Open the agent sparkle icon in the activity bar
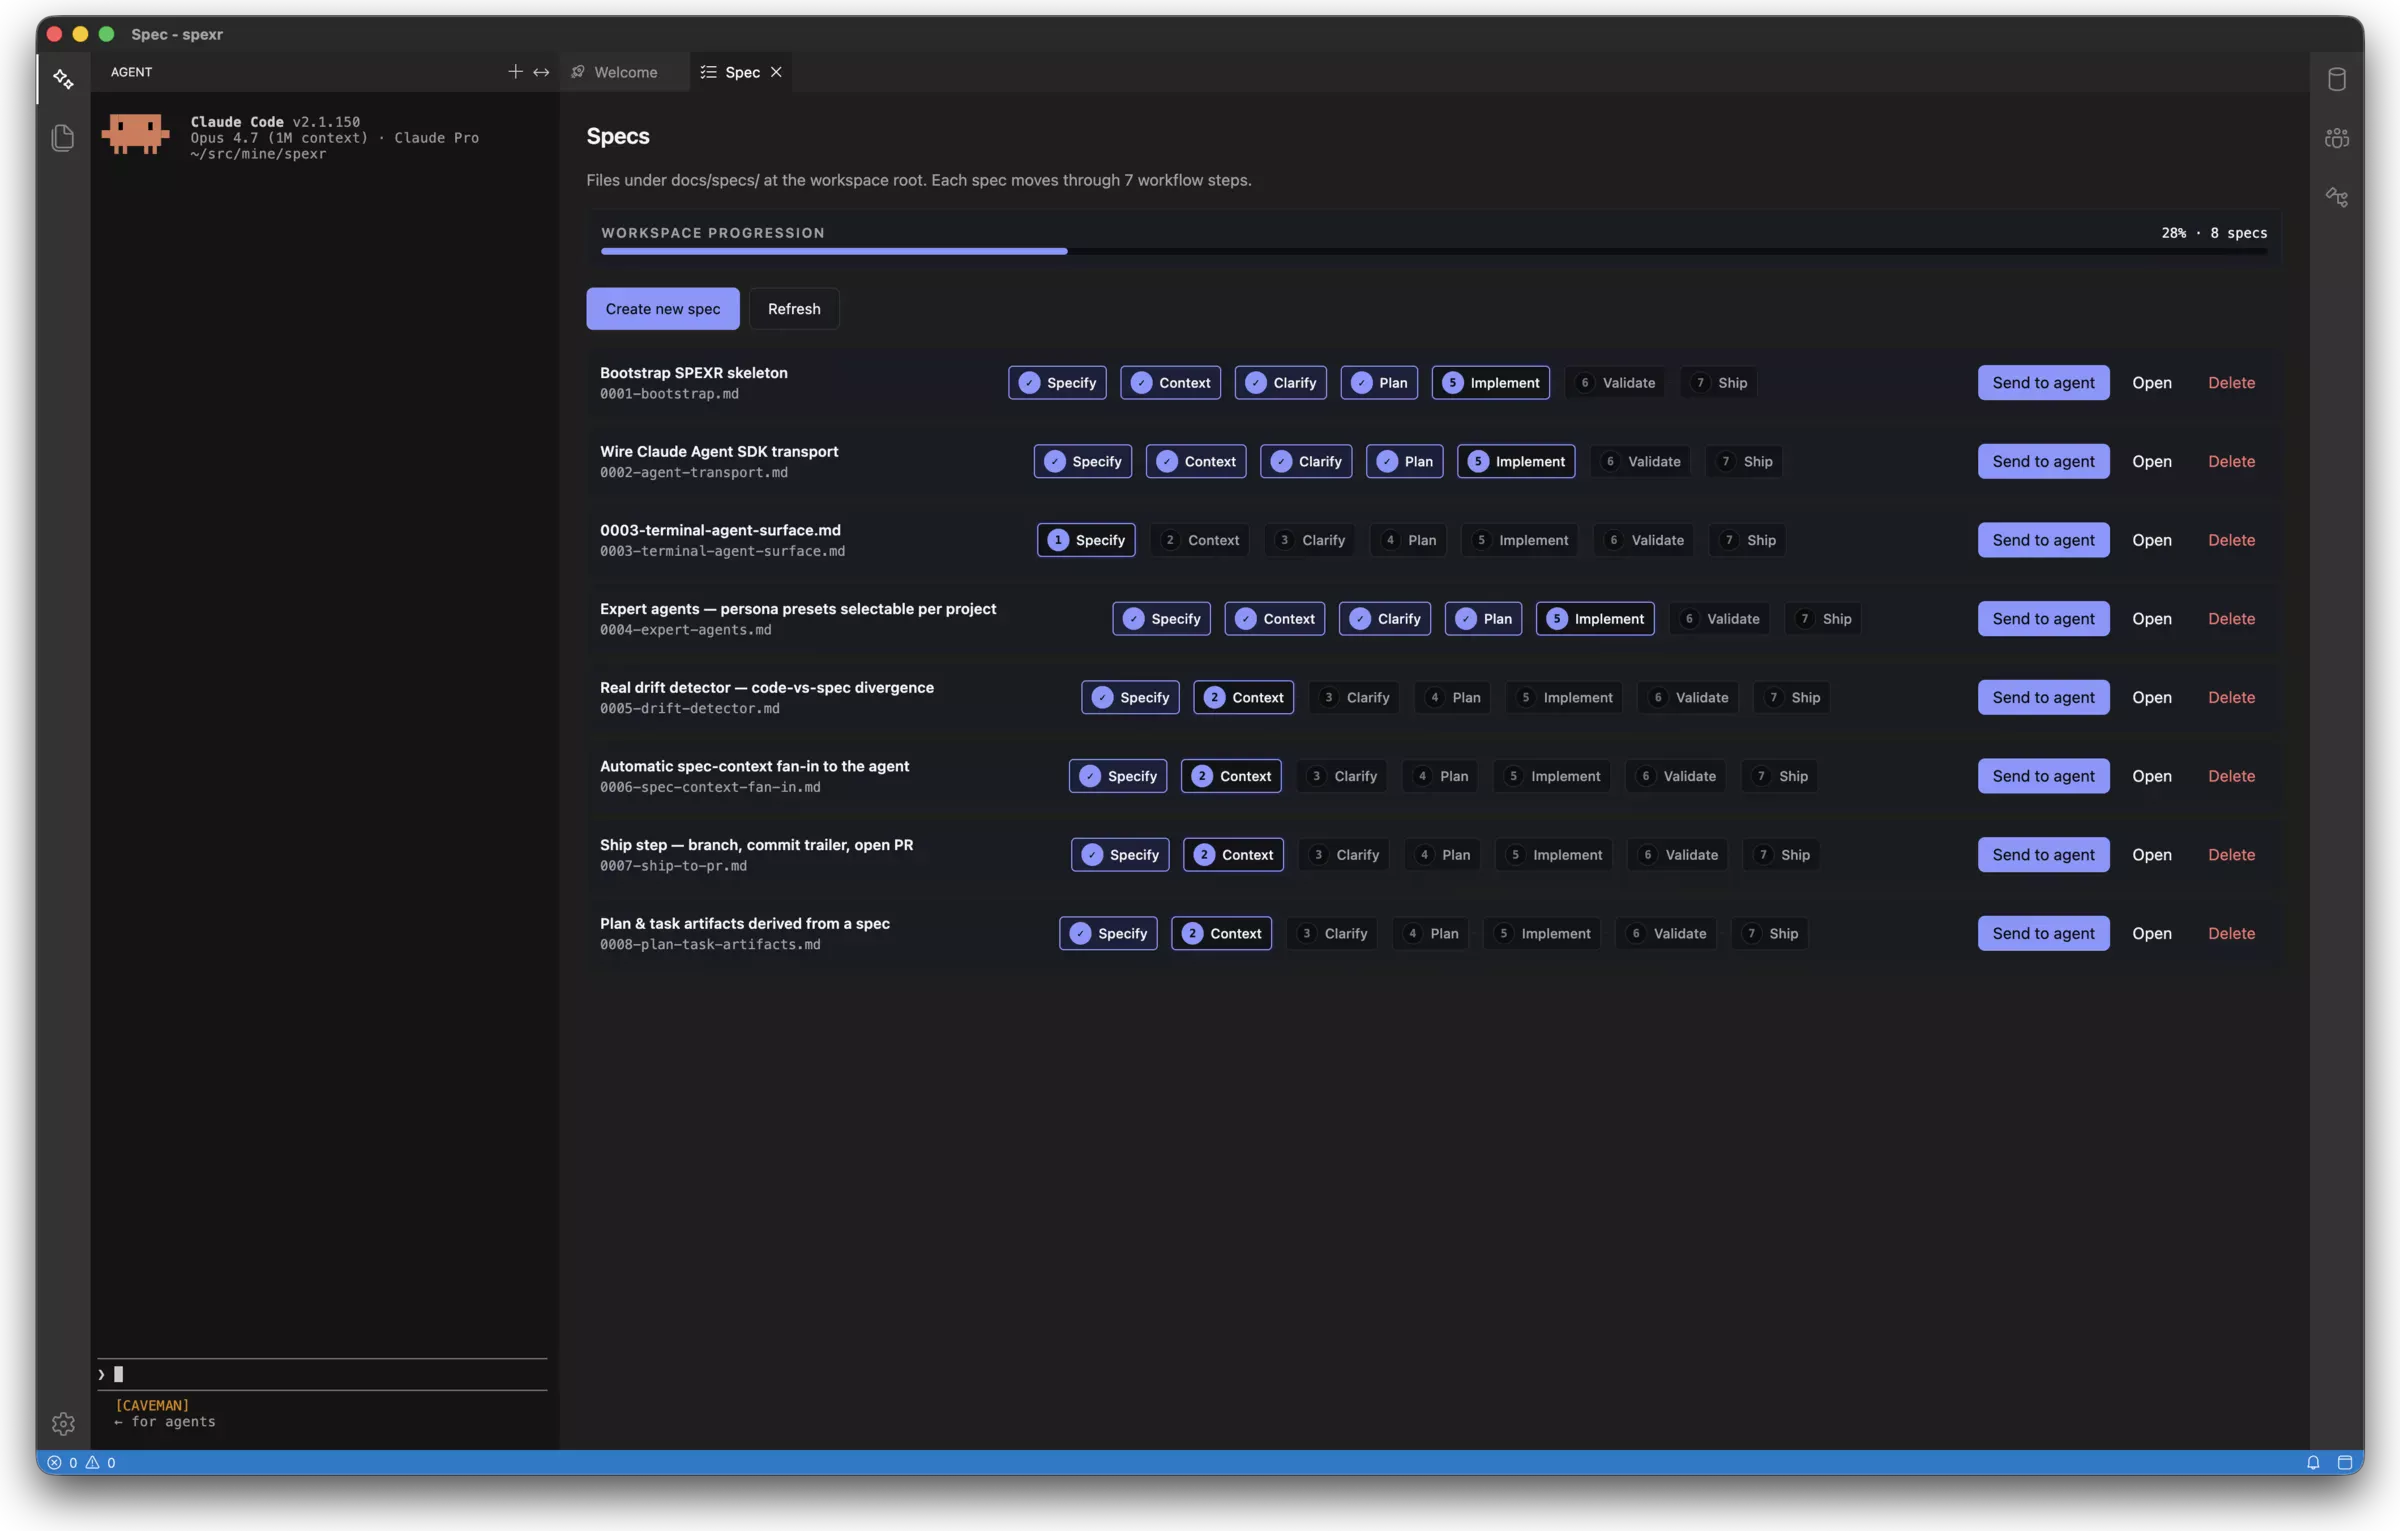The height and width of the screenshot is (1531, 2400). click(63, 79)
